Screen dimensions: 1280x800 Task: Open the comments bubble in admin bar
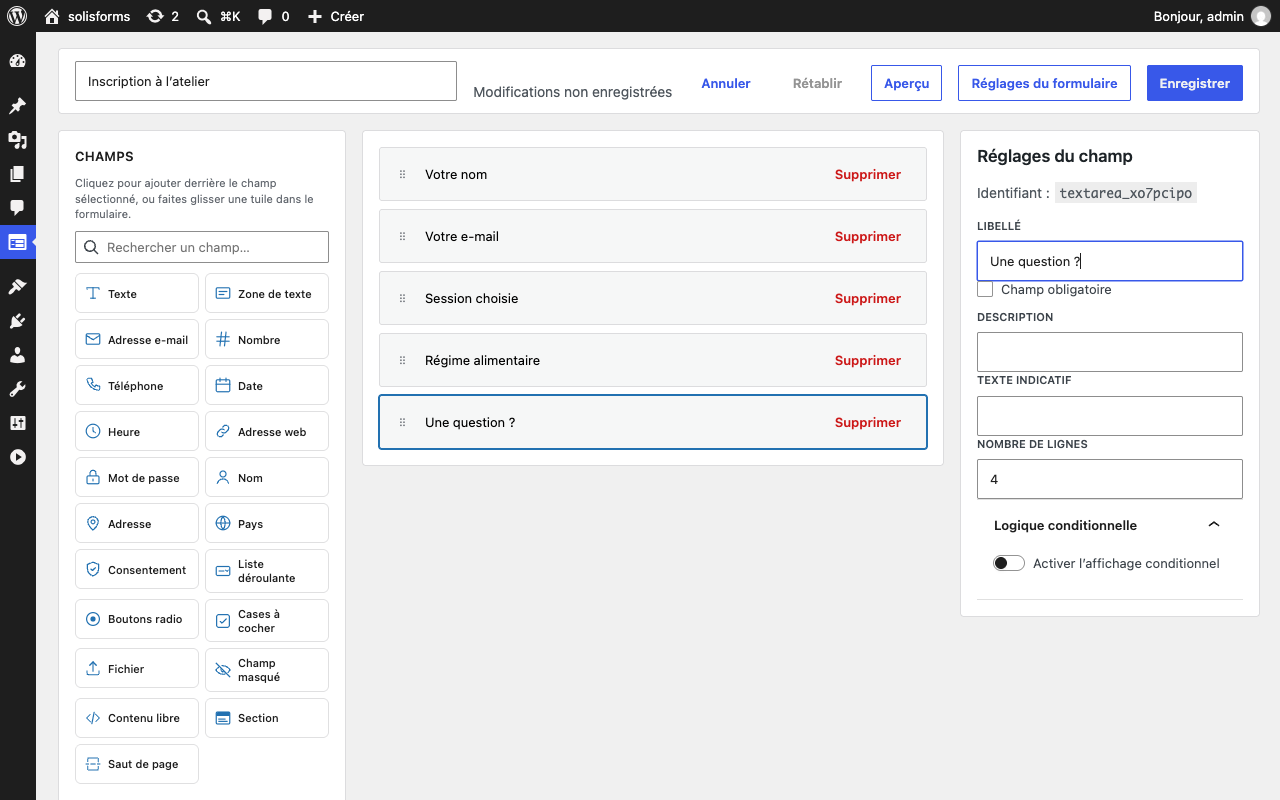tap(273, 16)
